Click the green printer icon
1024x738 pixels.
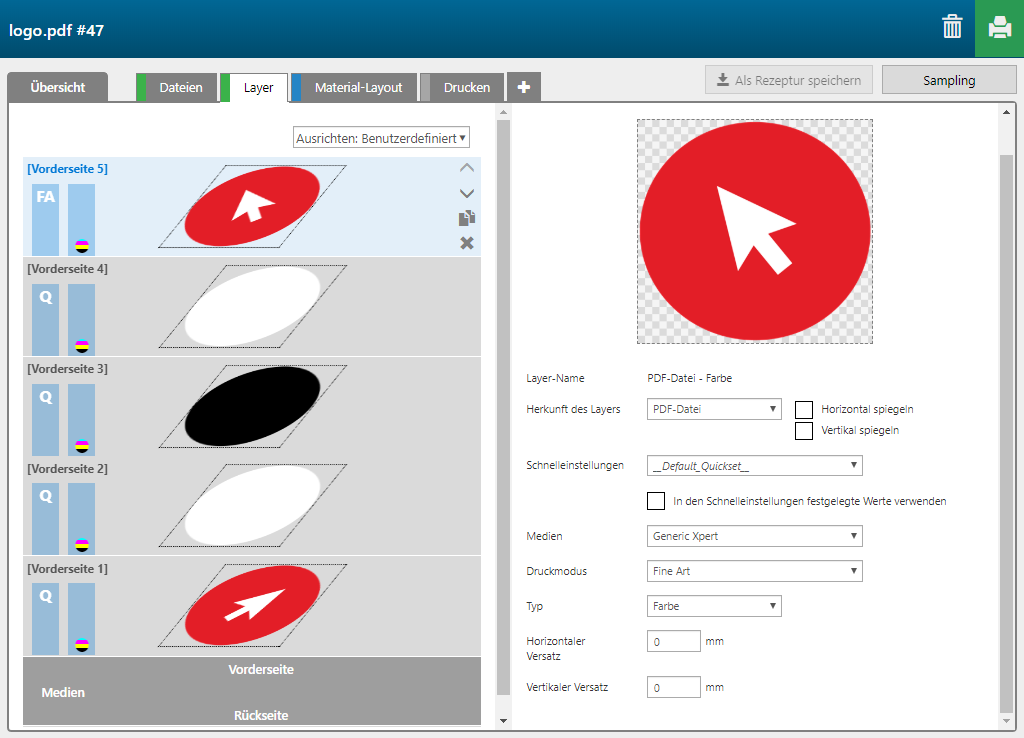999,28
